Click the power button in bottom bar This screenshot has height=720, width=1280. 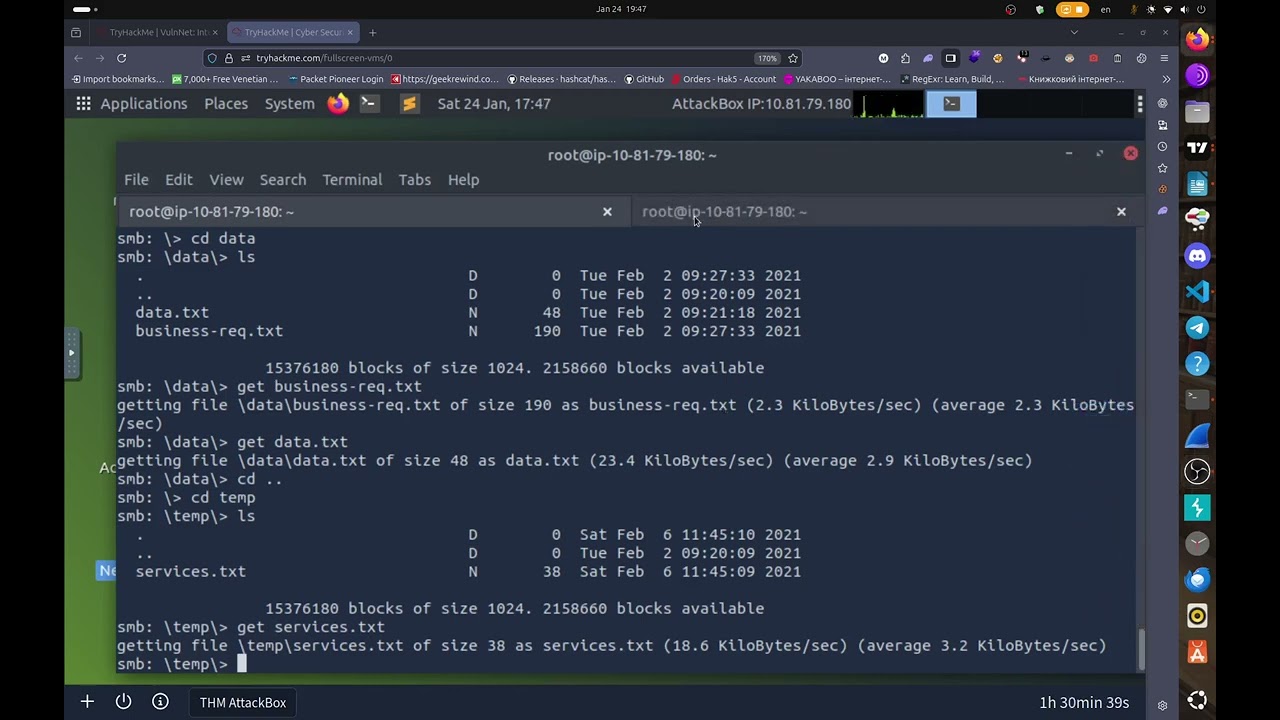(123, 702)
